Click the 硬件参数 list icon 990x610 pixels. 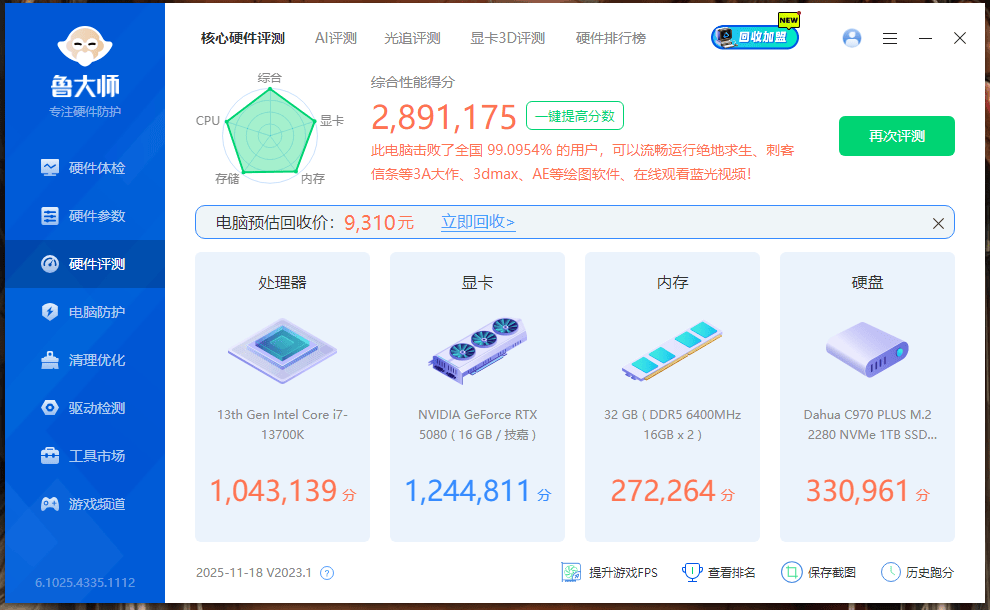pos(50,216)
